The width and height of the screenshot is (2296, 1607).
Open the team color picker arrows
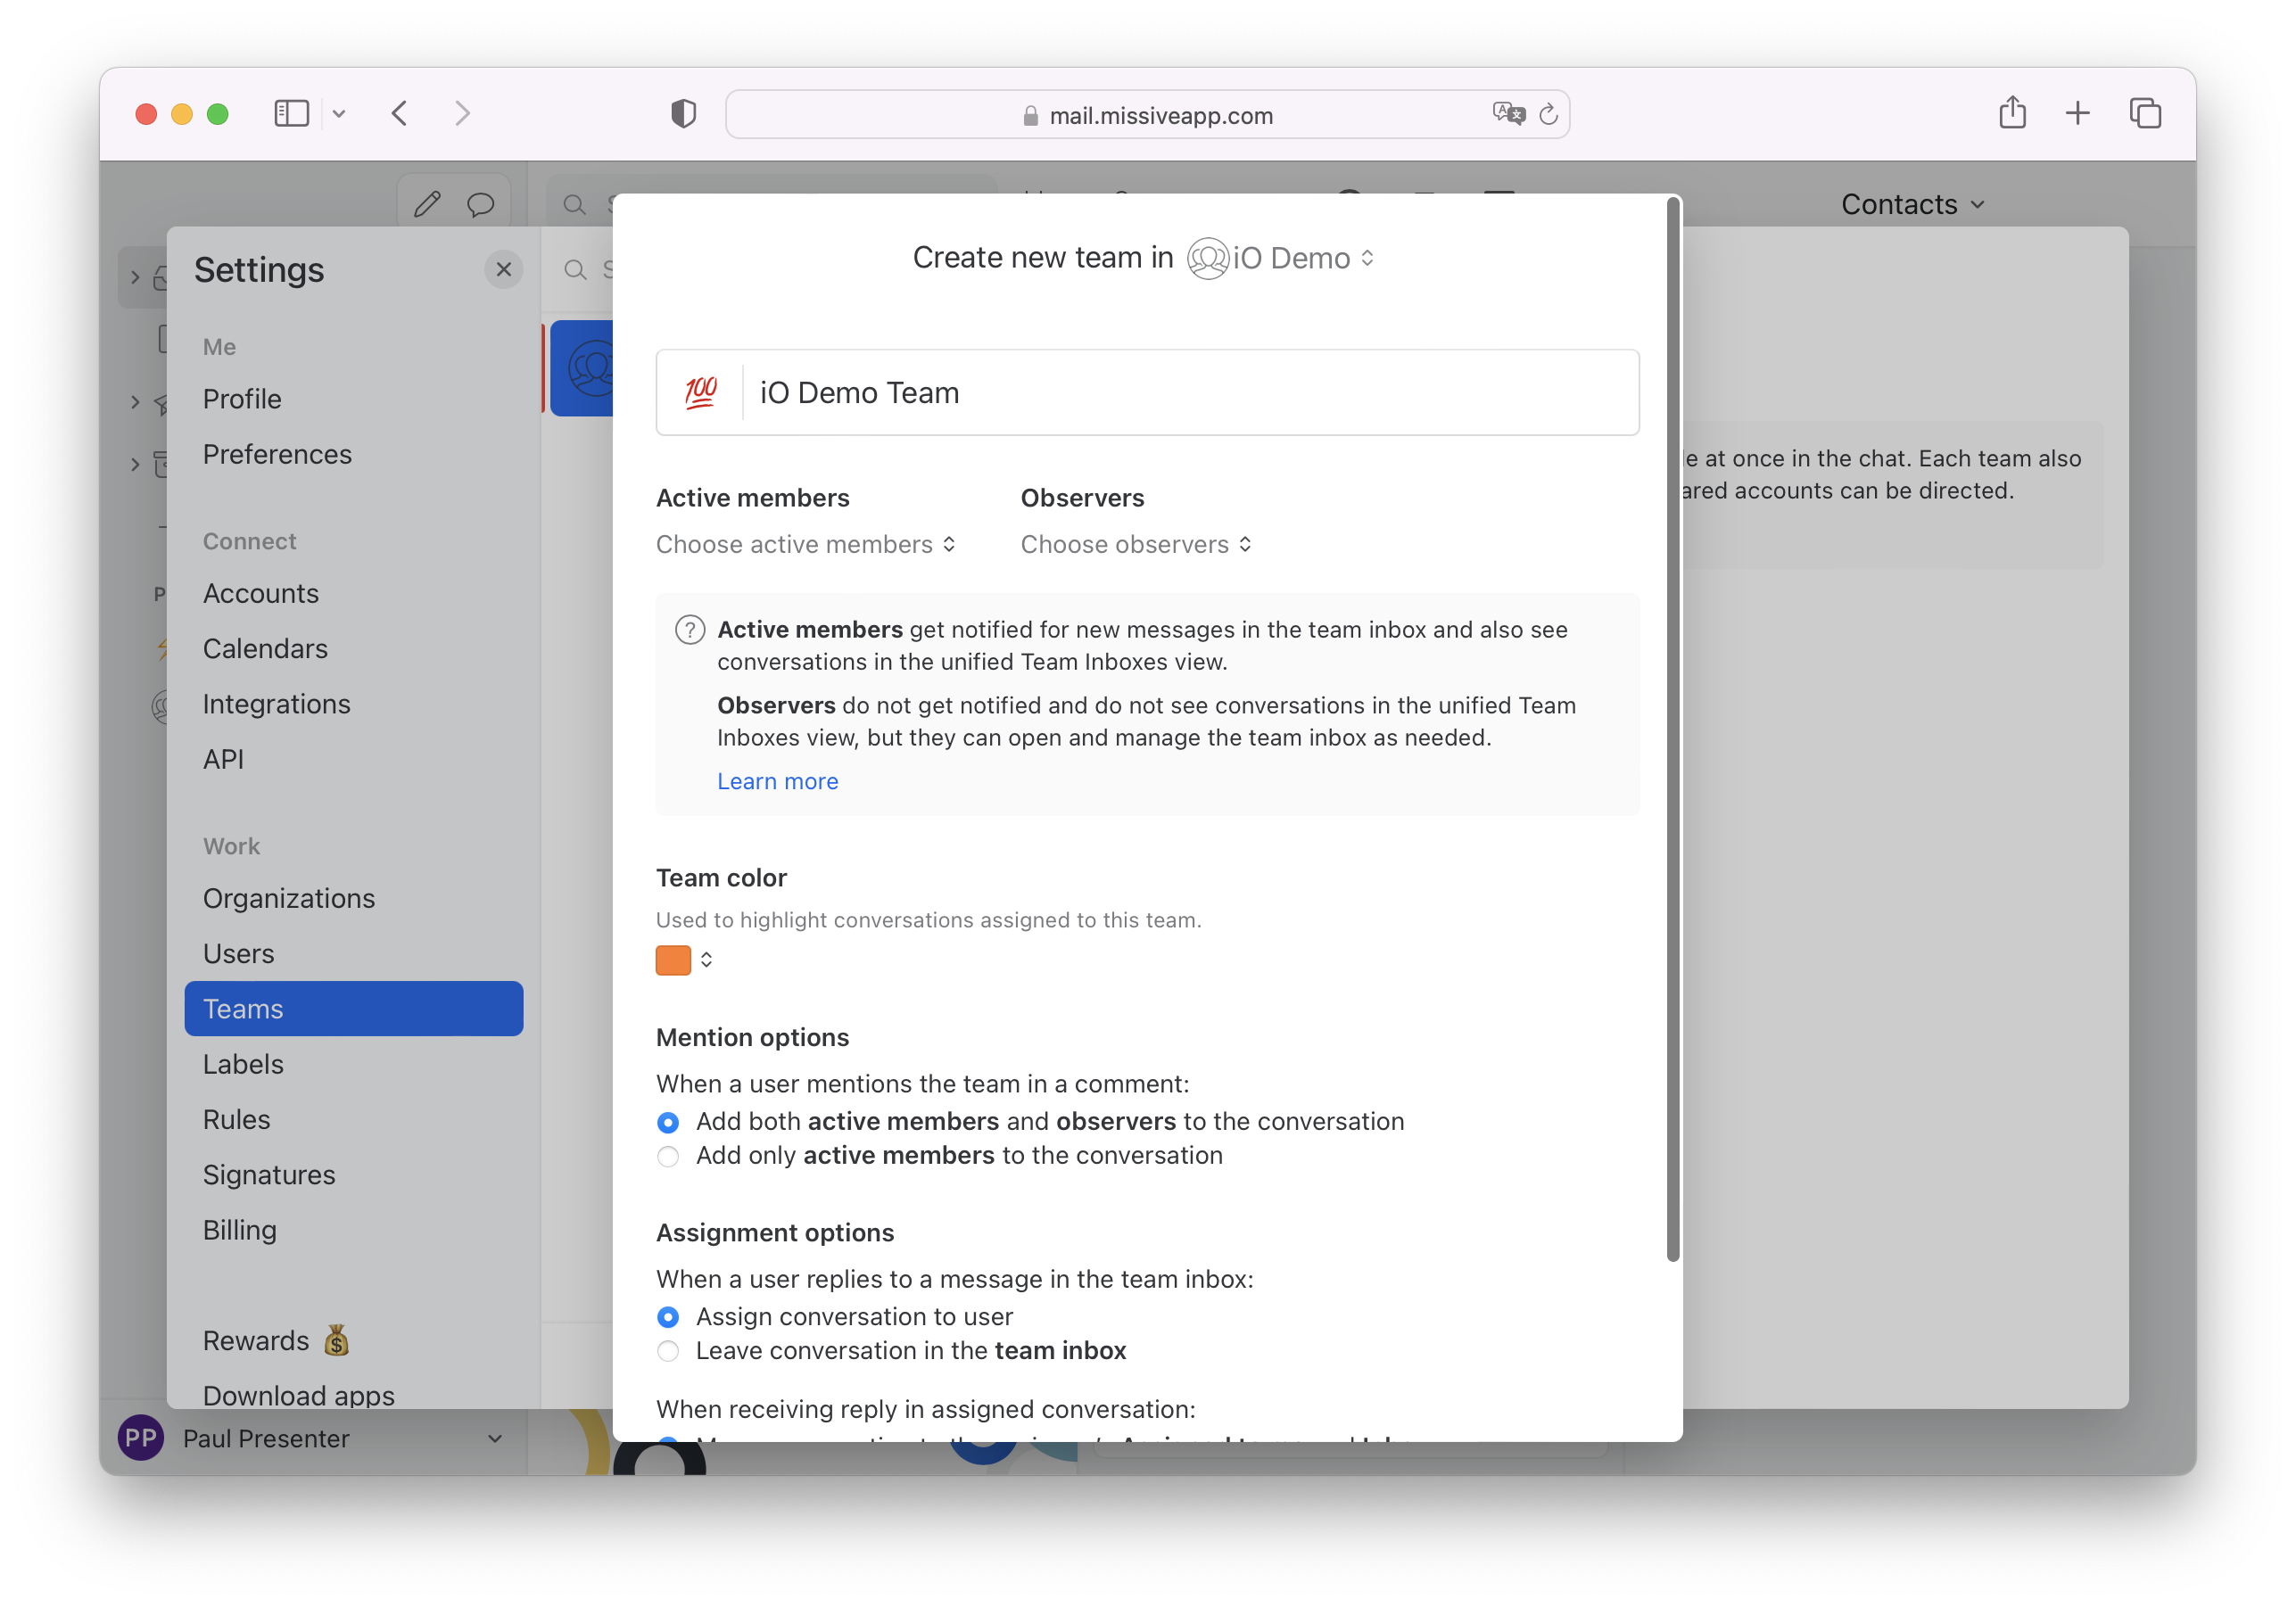706,960
